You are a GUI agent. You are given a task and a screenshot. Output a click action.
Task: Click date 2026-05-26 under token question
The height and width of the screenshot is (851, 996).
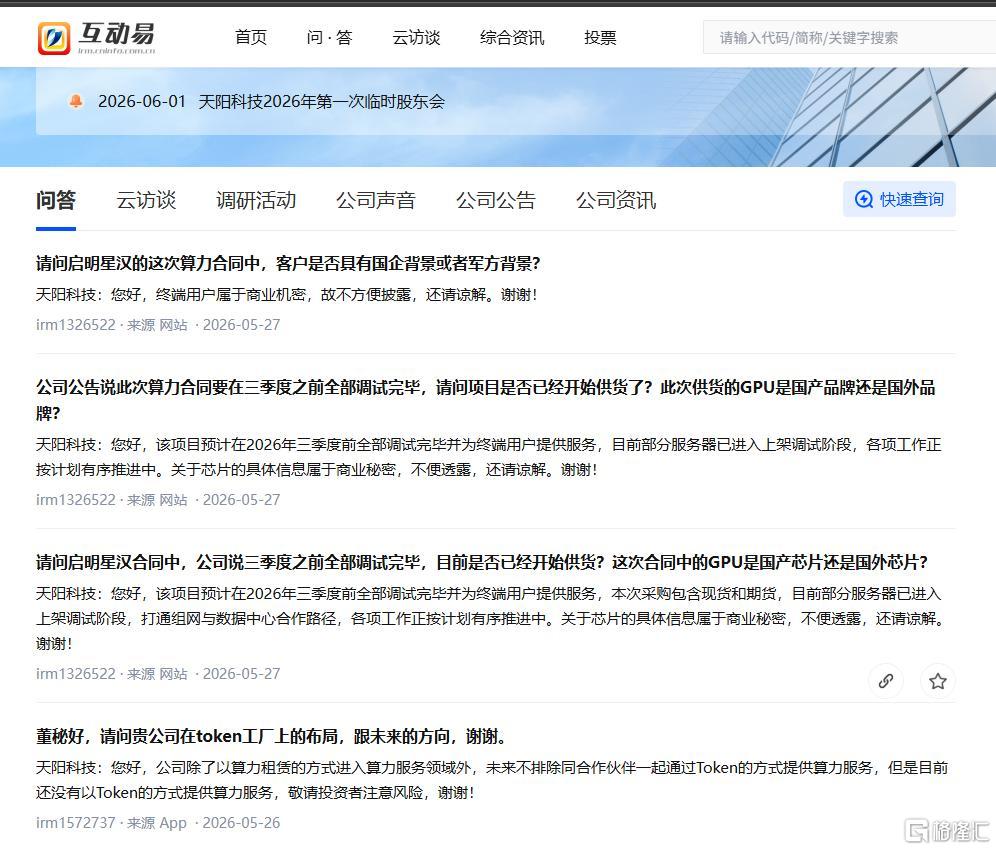point(241,823)
